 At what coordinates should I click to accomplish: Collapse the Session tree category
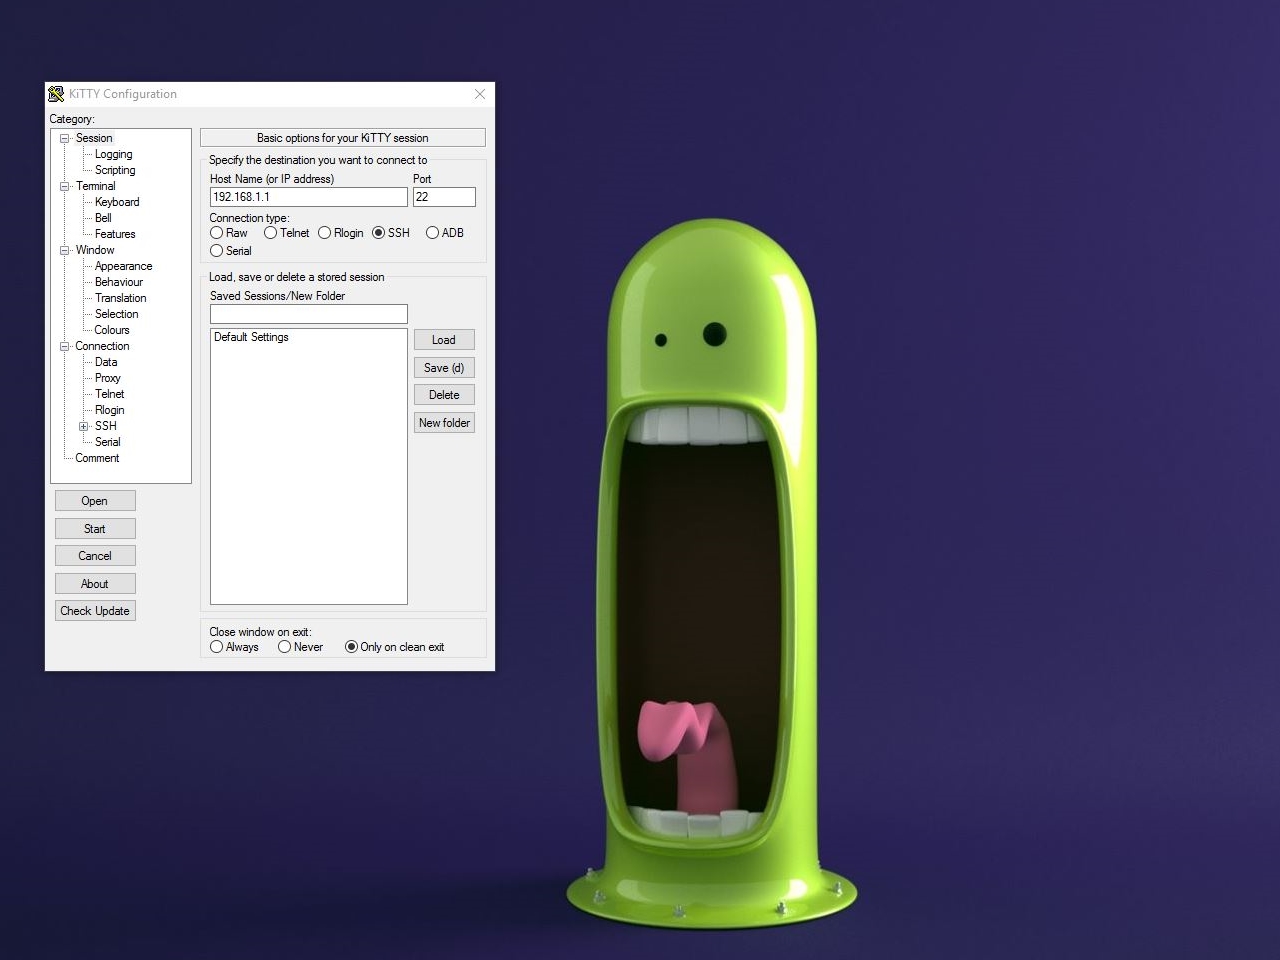pos(65,138)
